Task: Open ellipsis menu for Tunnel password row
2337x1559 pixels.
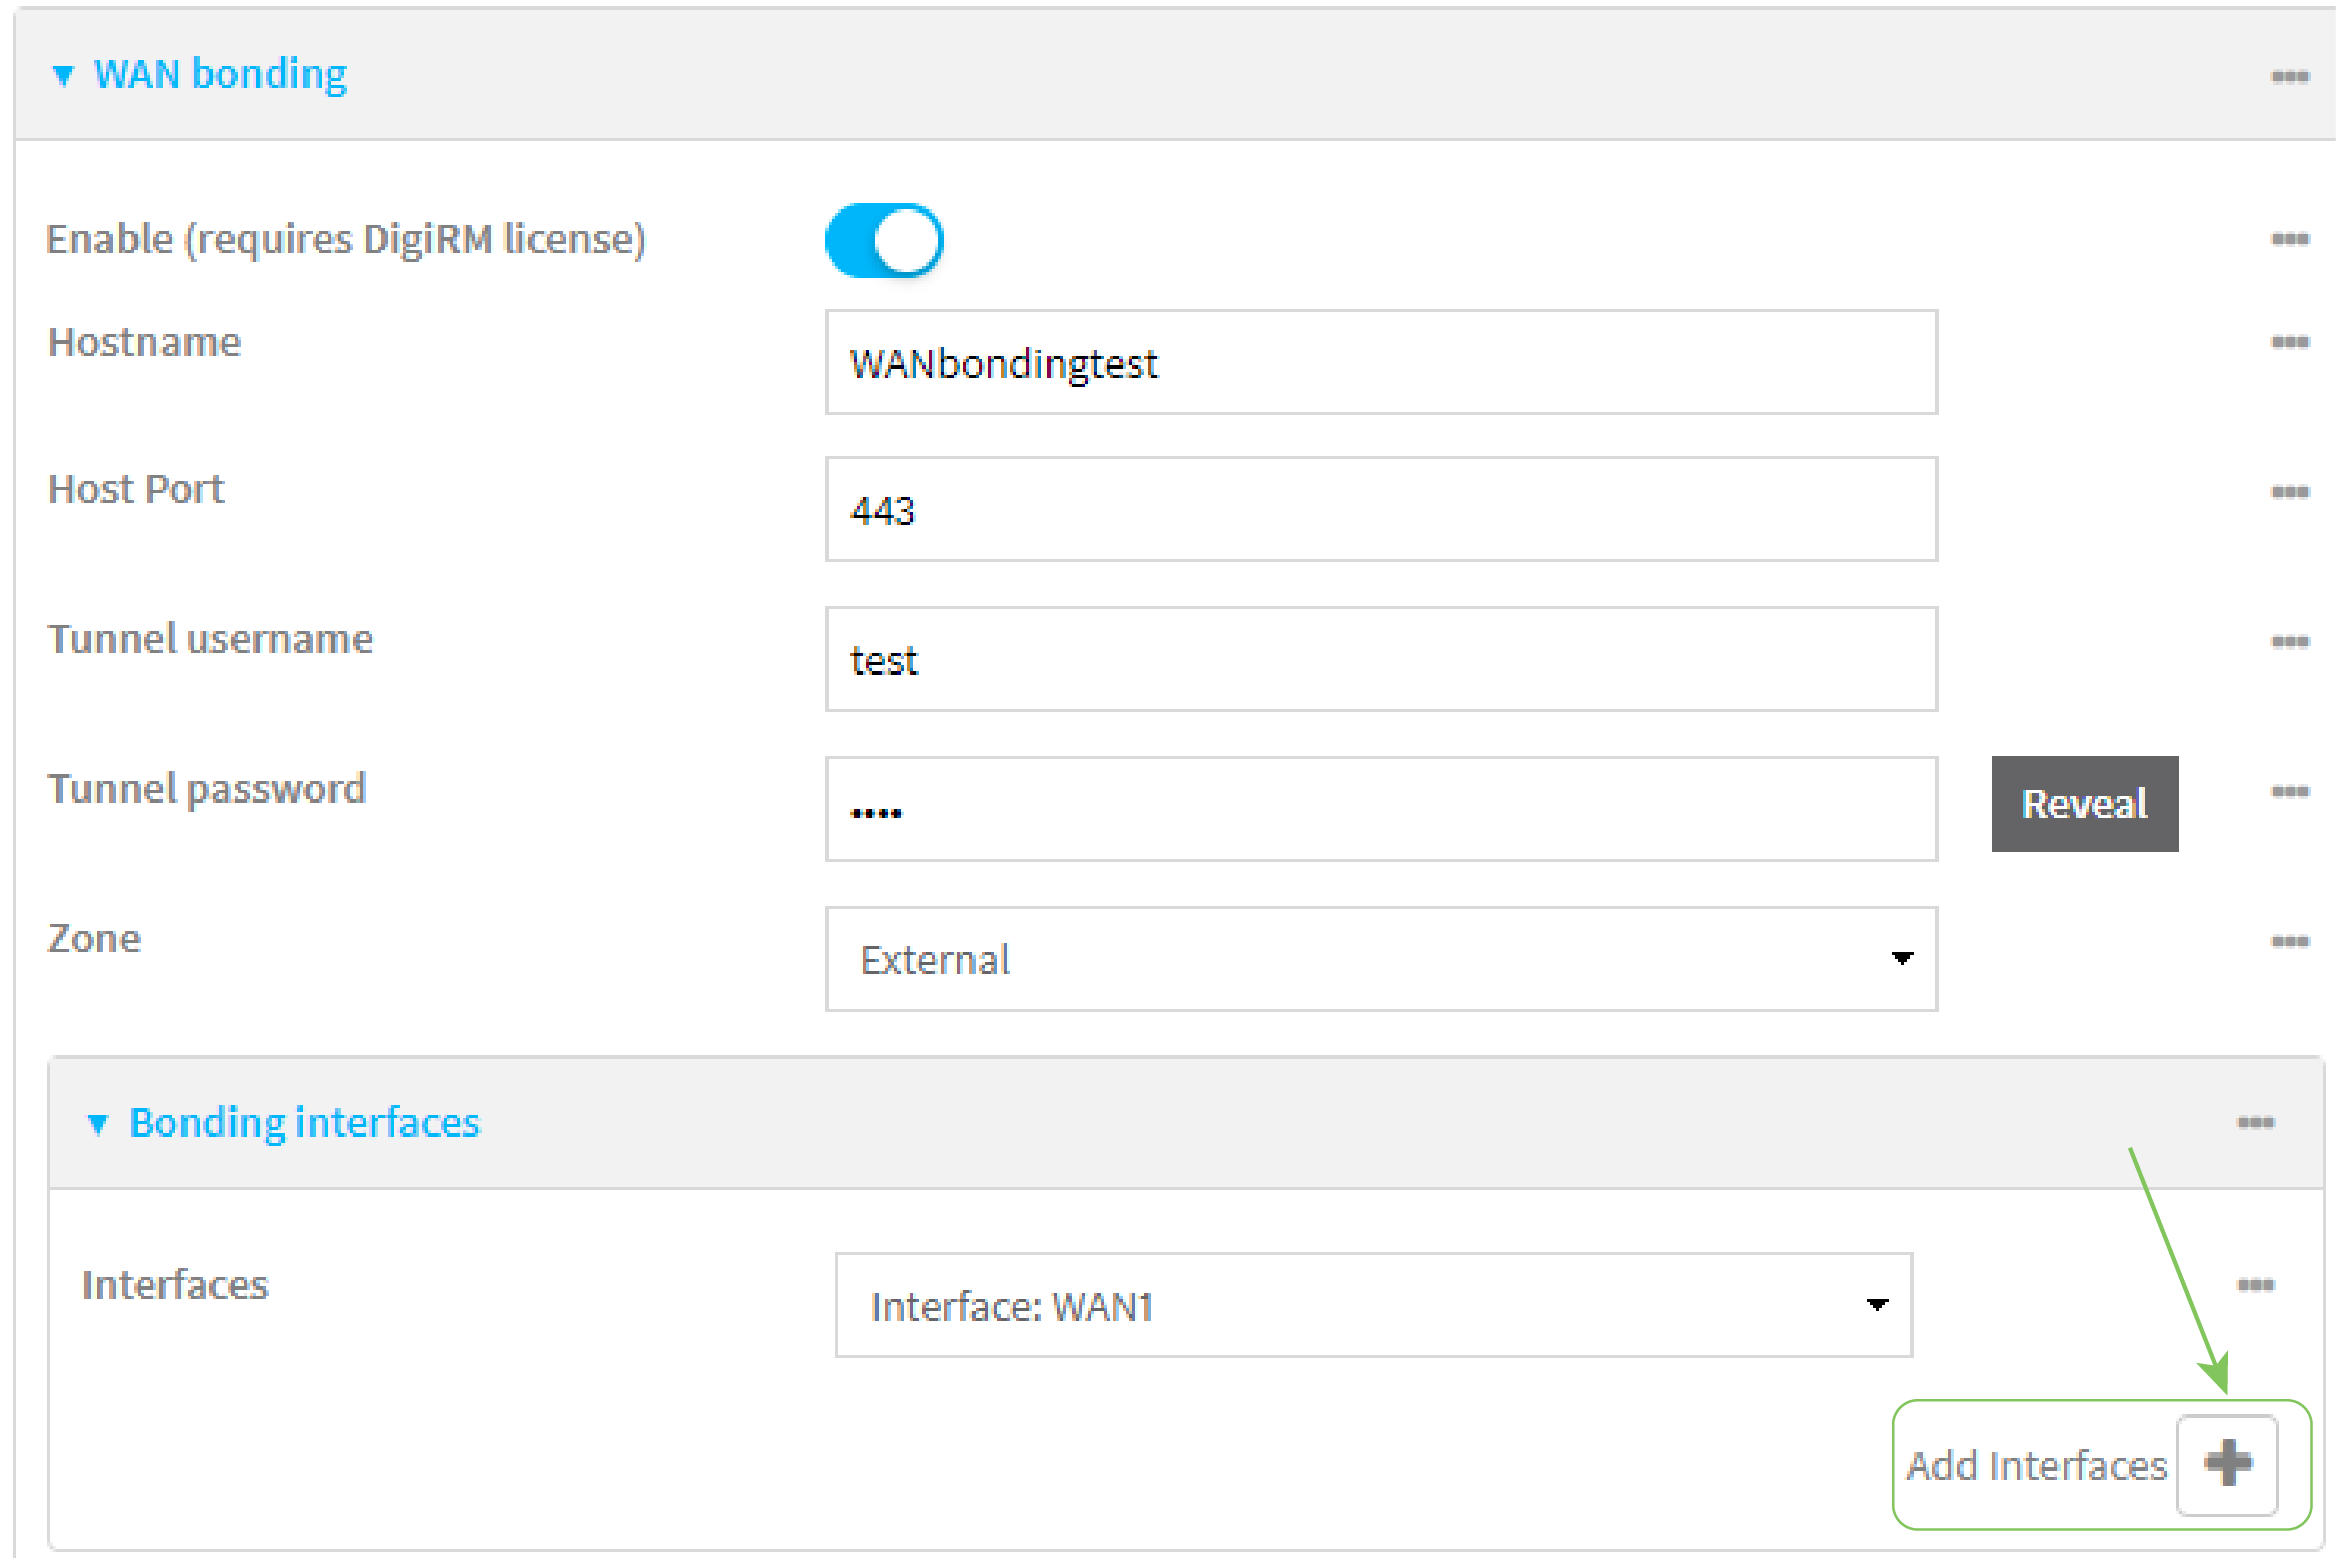Action: [2289, 791]
